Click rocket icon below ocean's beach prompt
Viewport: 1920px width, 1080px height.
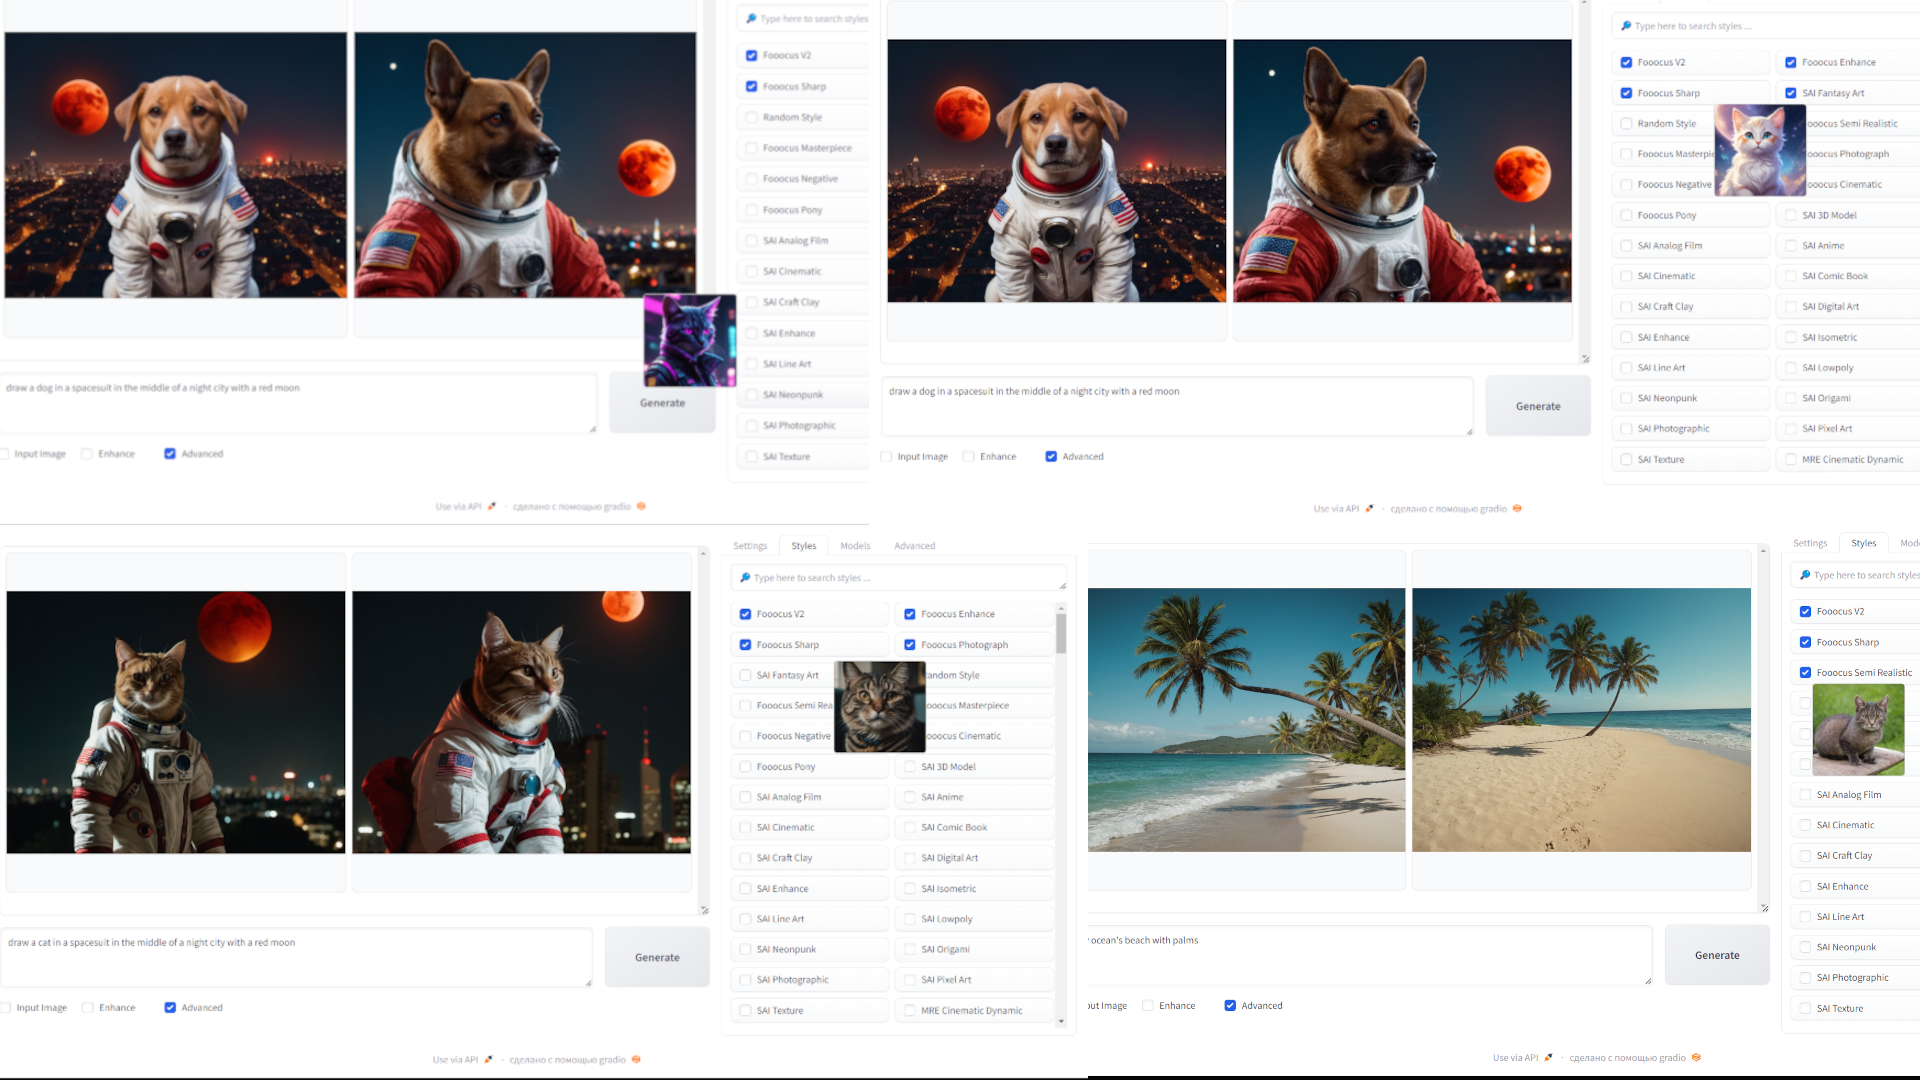1548,1058
